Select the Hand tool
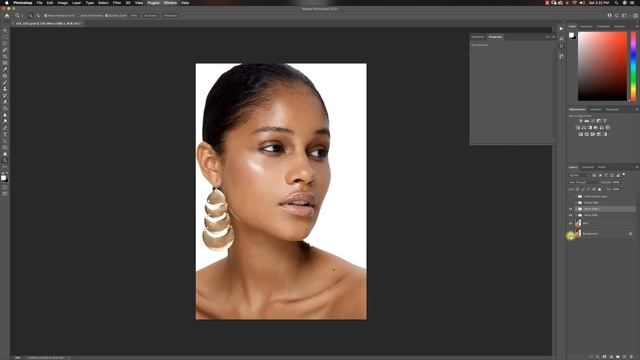The width and height of the screenshot is (640, 360). pyautogui.click(x=5, y=154)
